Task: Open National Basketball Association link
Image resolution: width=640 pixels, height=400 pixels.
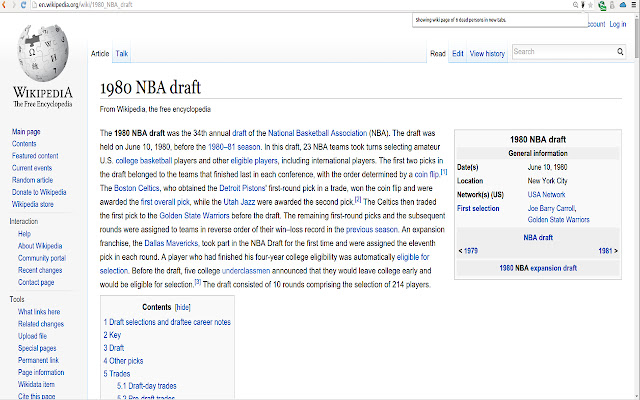Action: (318, 133)
